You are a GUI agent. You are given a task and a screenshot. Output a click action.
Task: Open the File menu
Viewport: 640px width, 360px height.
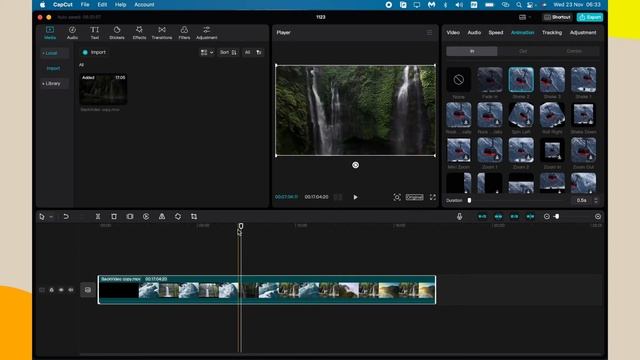85,4
